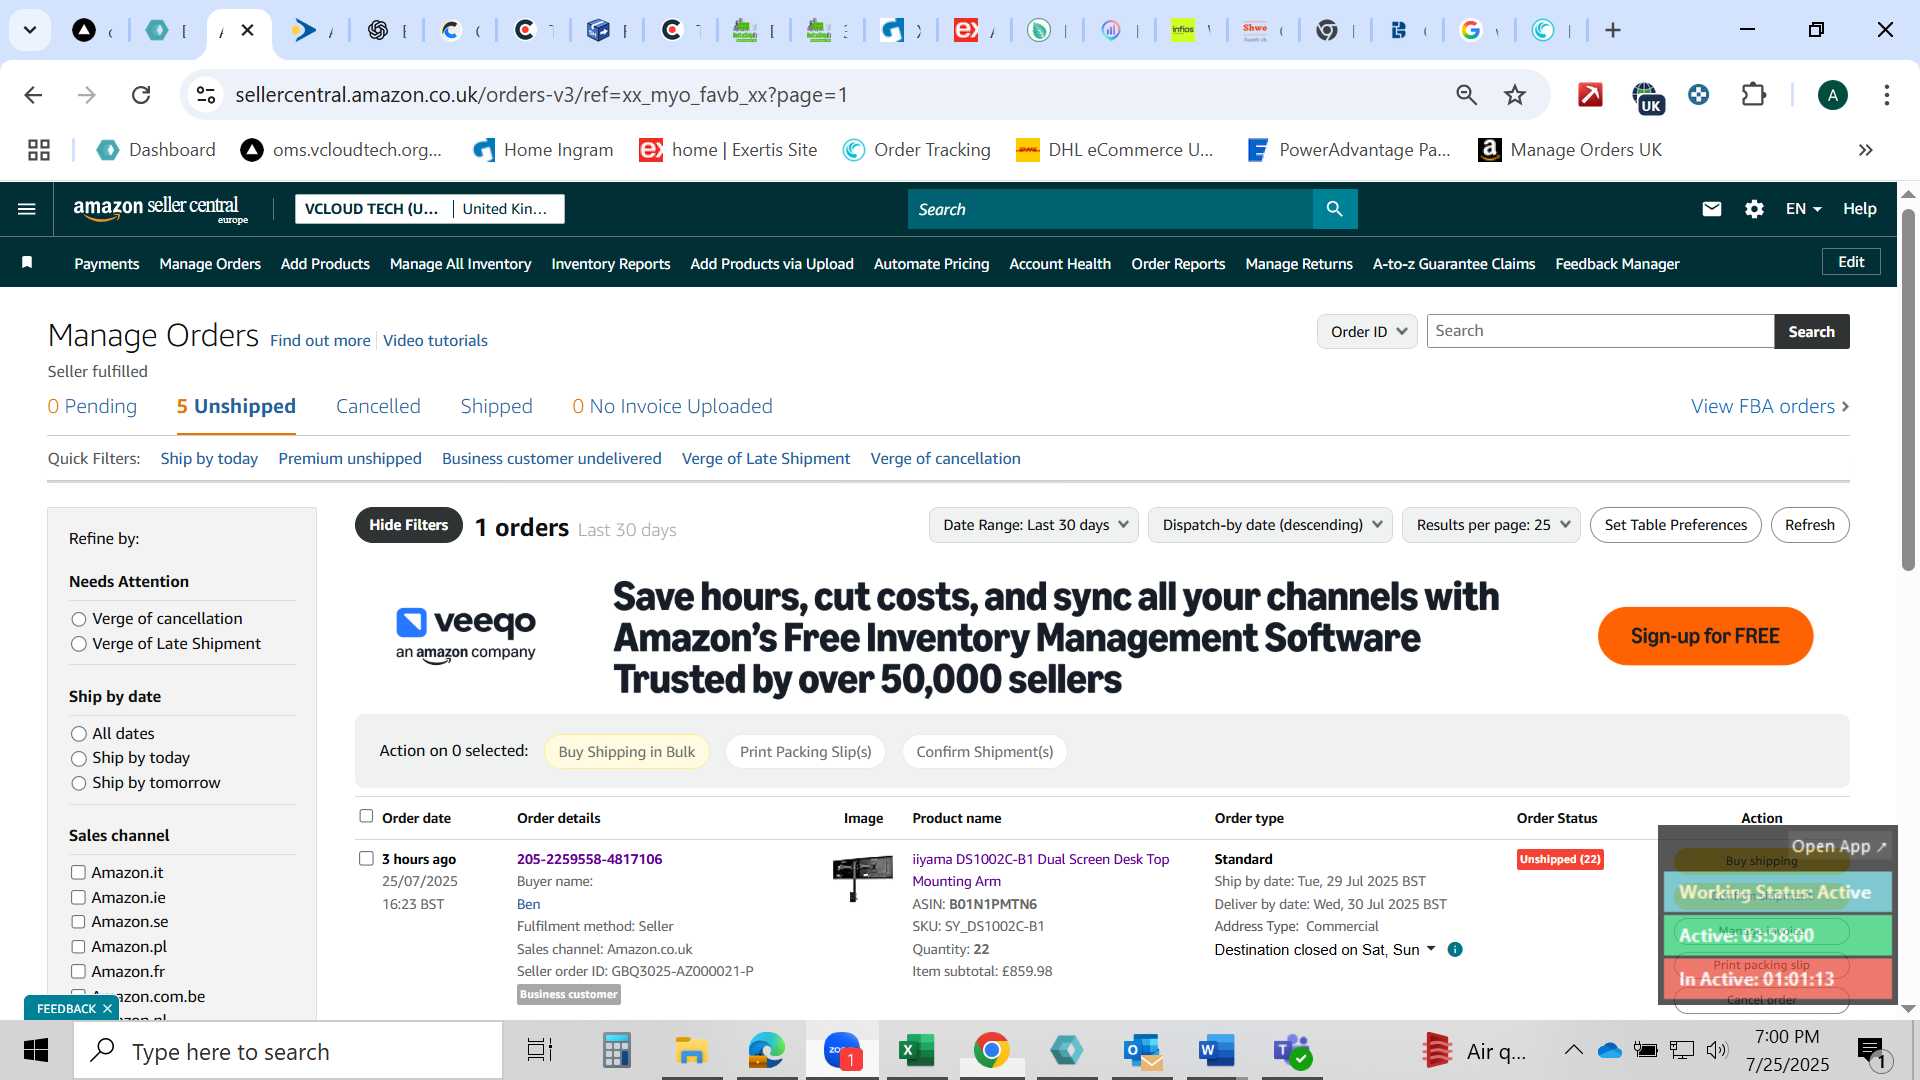Image resolution: width=1920 pixels, height=1080 pixels.
Task: Select the Verge of cancellation radio button
Action: click(79, 620)
